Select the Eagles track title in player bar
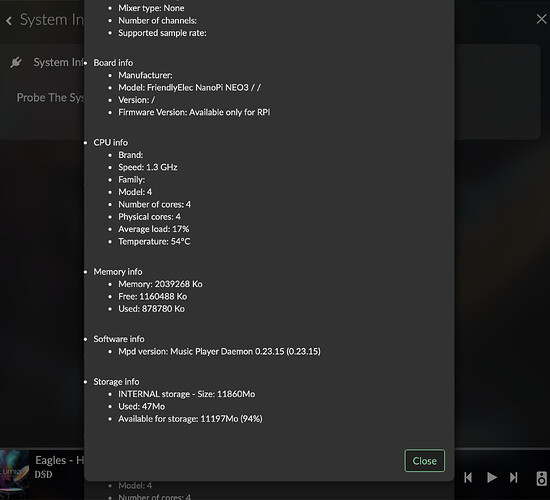This screenshot has width=550, height=500. (x=59, y=460)
